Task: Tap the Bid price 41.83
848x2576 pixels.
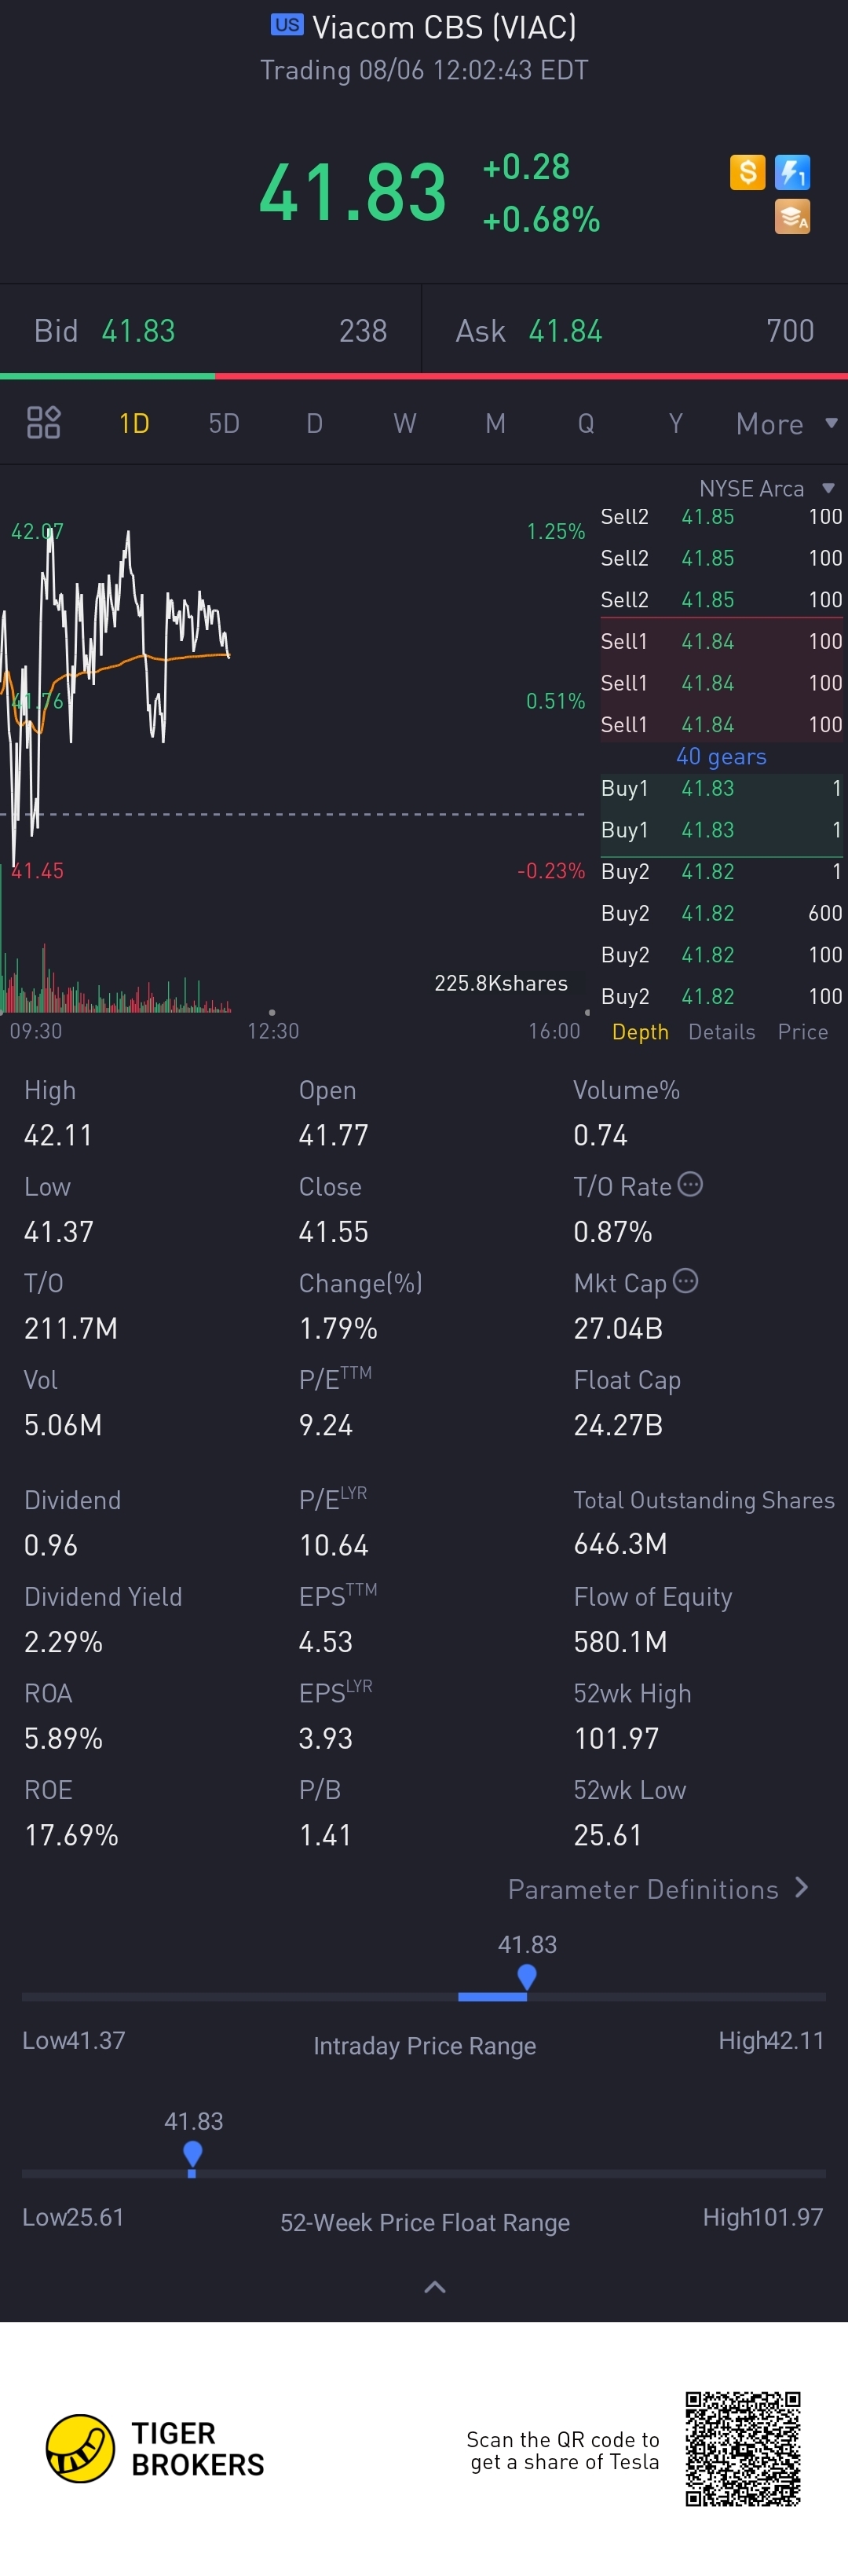Action: 139,331
